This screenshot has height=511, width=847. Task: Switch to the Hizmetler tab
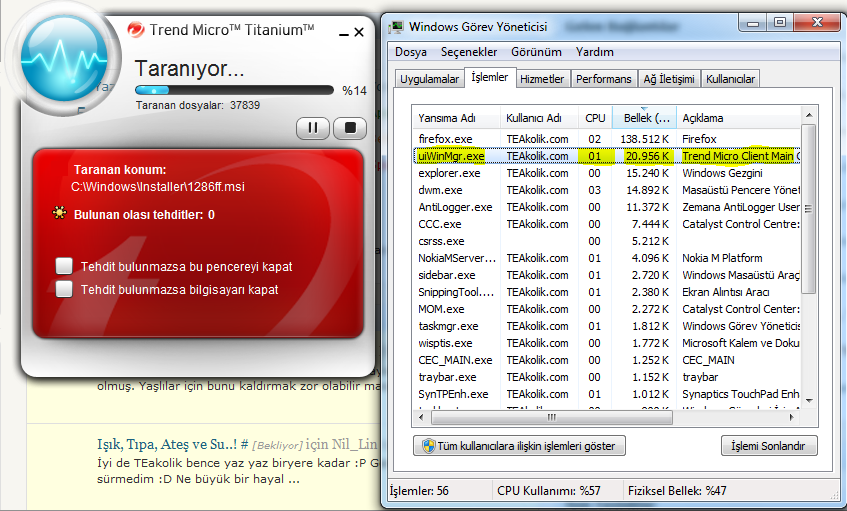[542, 79]
